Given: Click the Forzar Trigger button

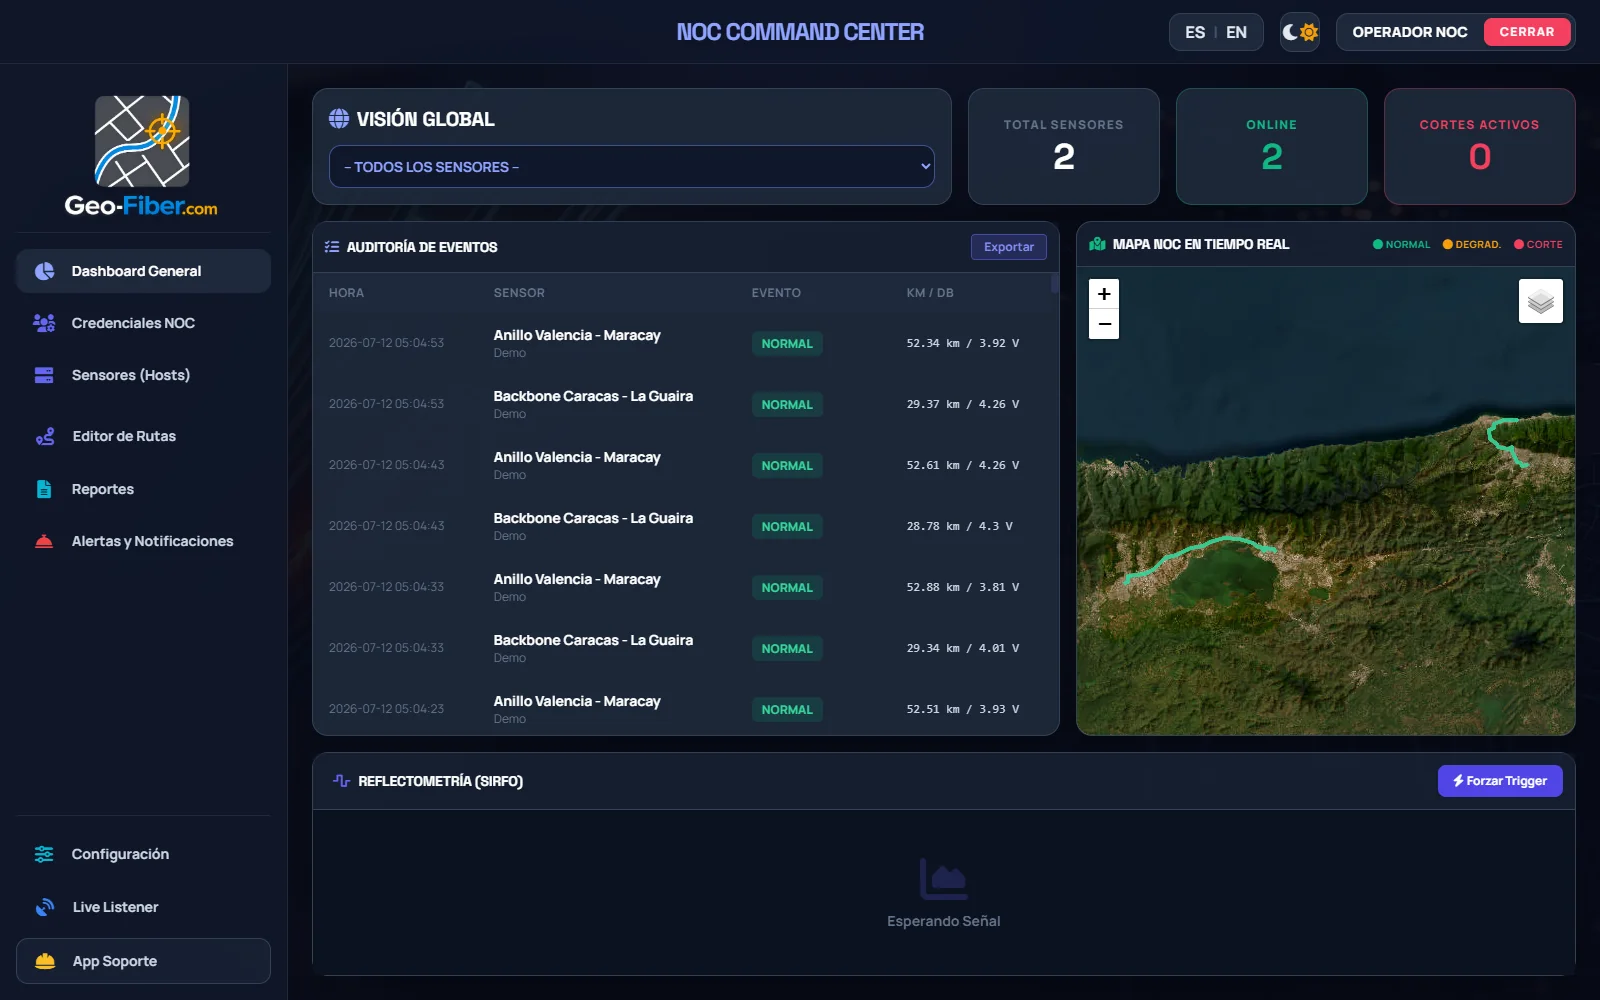Looking at the screenshot, I should pyautogui.click(x=1500, y=781).
